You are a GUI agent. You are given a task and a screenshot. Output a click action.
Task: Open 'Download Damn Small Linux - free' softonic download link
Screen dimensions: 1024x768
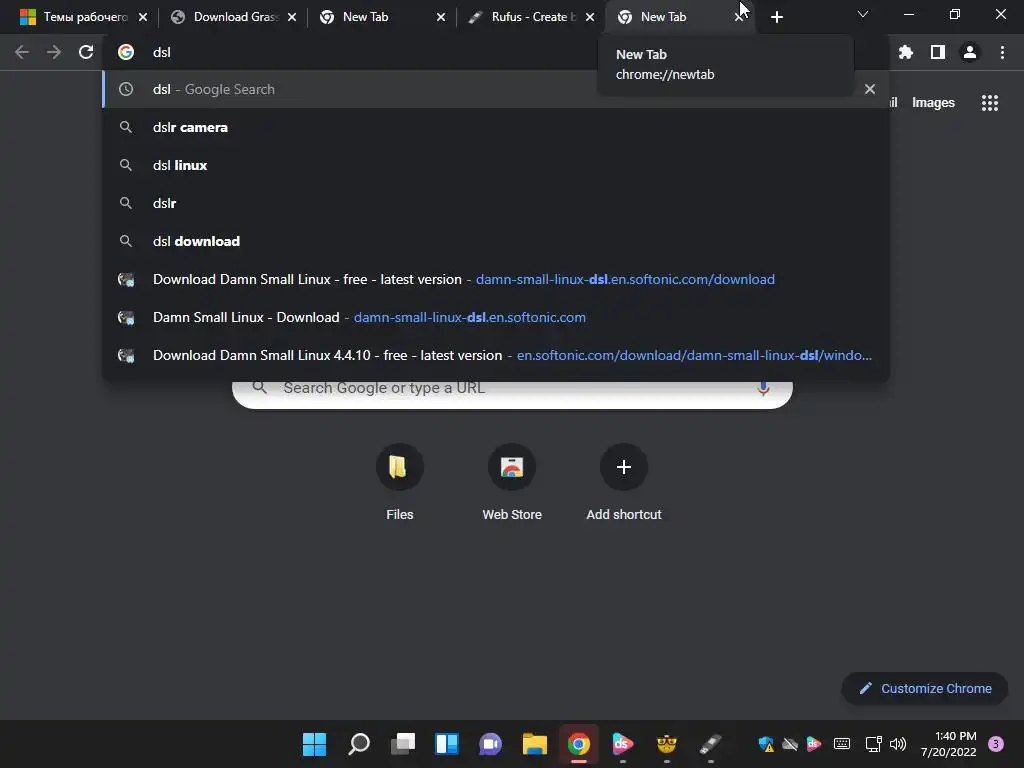click(x=496, y=280)
